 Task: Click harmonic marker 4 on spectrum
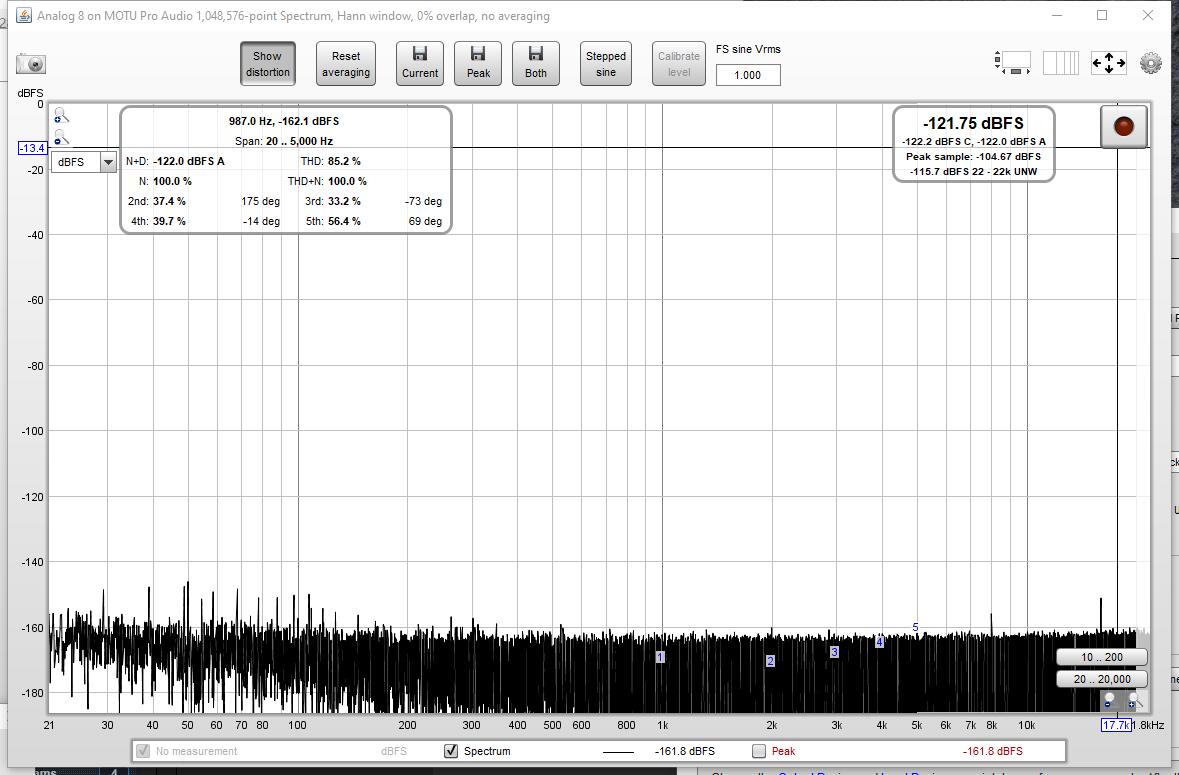[879, 642]
